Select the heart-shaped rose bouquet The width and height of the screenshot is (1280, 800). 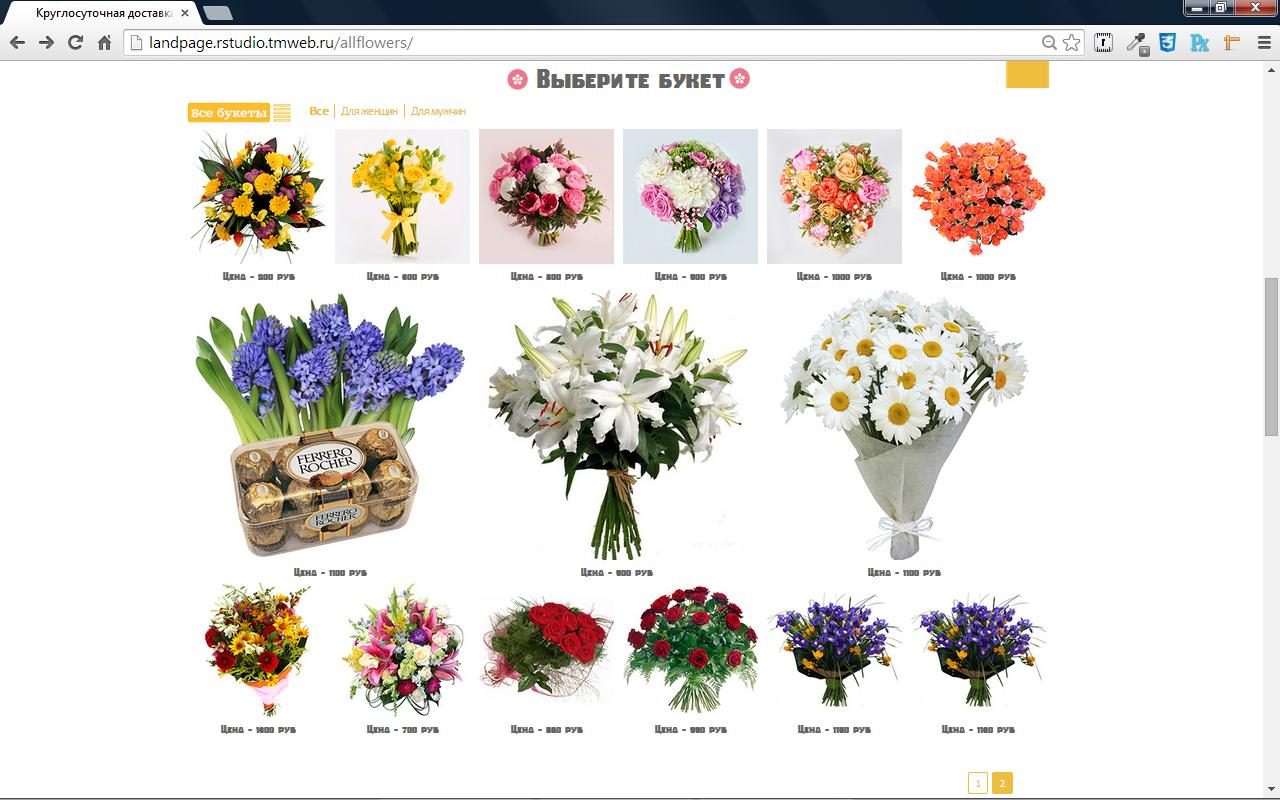pyautogui.click(x=834, y=196)
